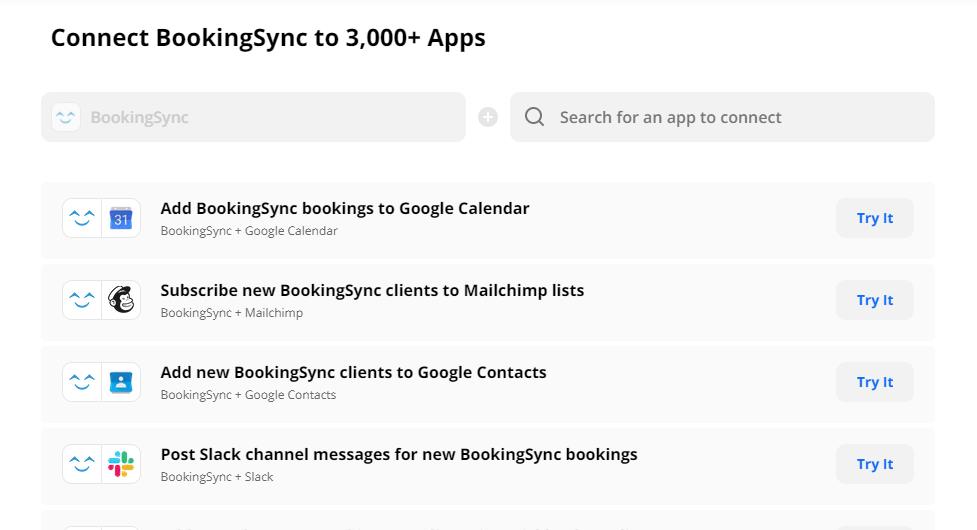Hit Try It for Google Contacts
Image resolution: width=977 pixels, height=530 pixels.
click(x=874, y=382)
